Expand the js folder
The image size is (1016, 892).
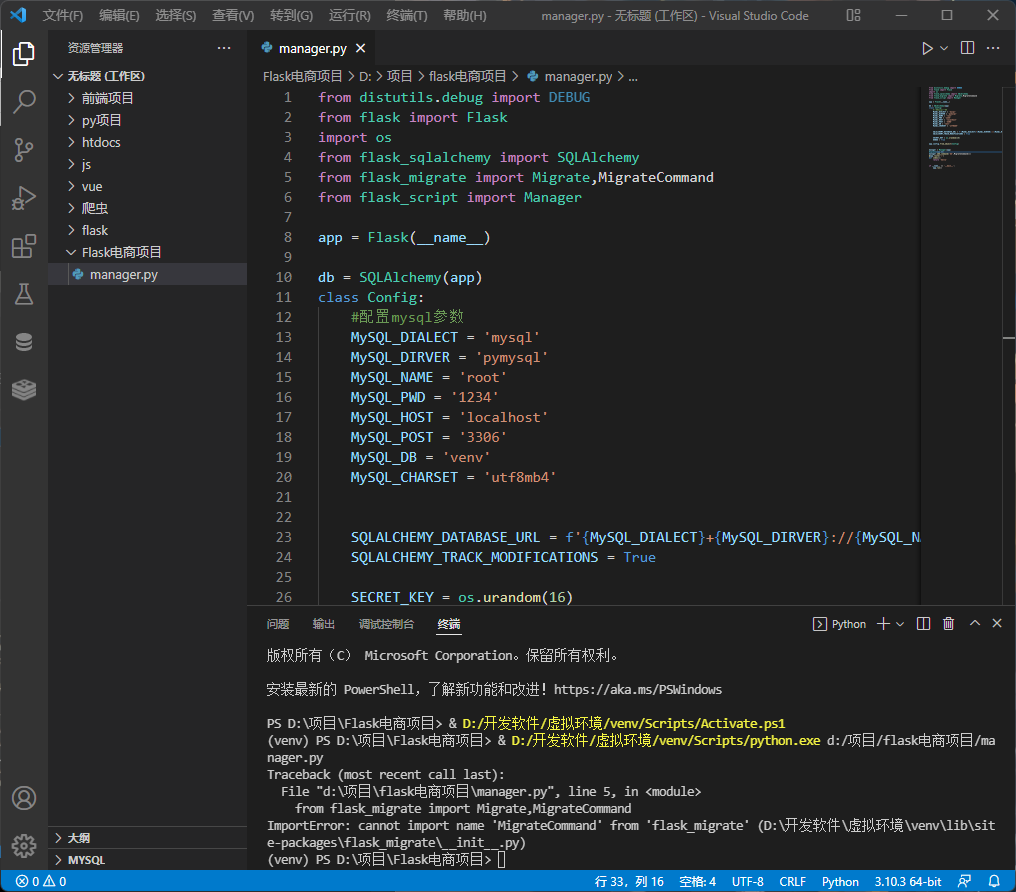pos(72,164)
